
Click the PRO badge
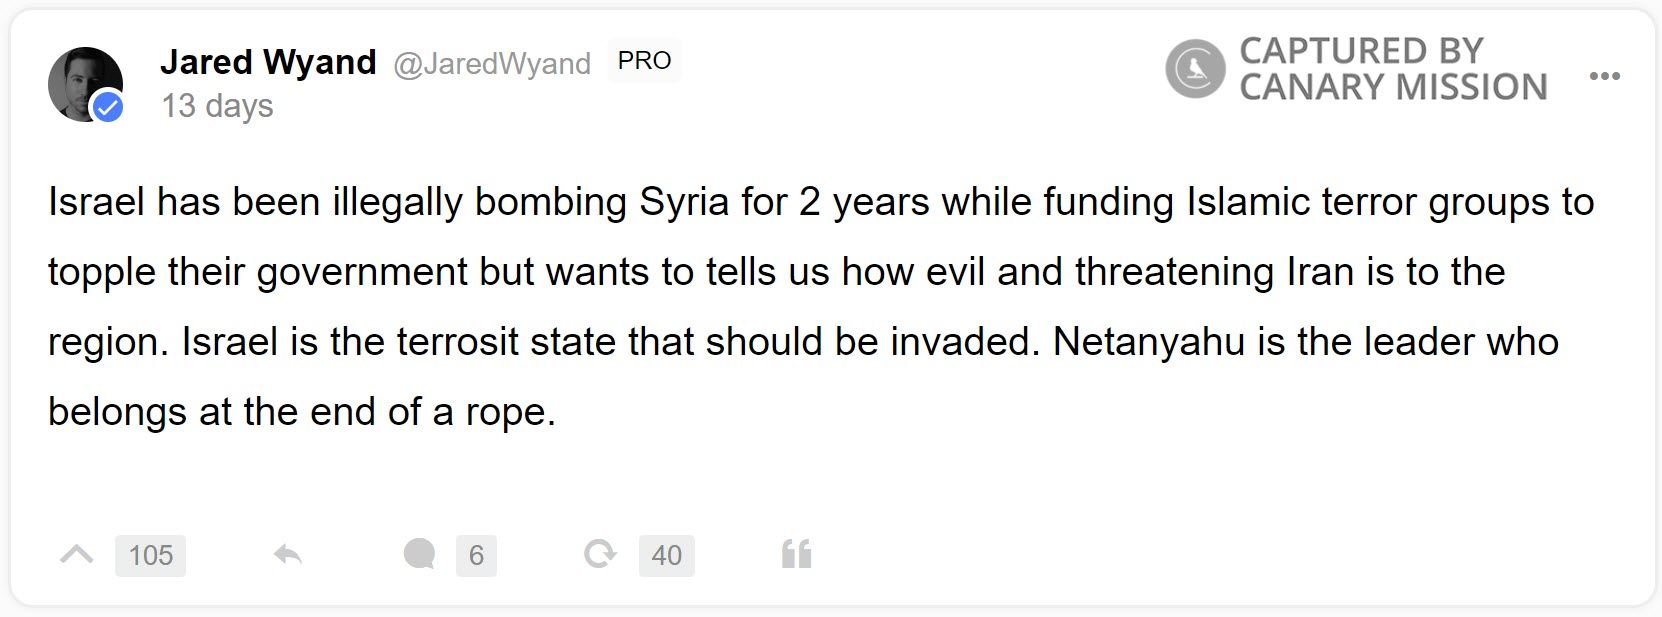tap(644, 61)
